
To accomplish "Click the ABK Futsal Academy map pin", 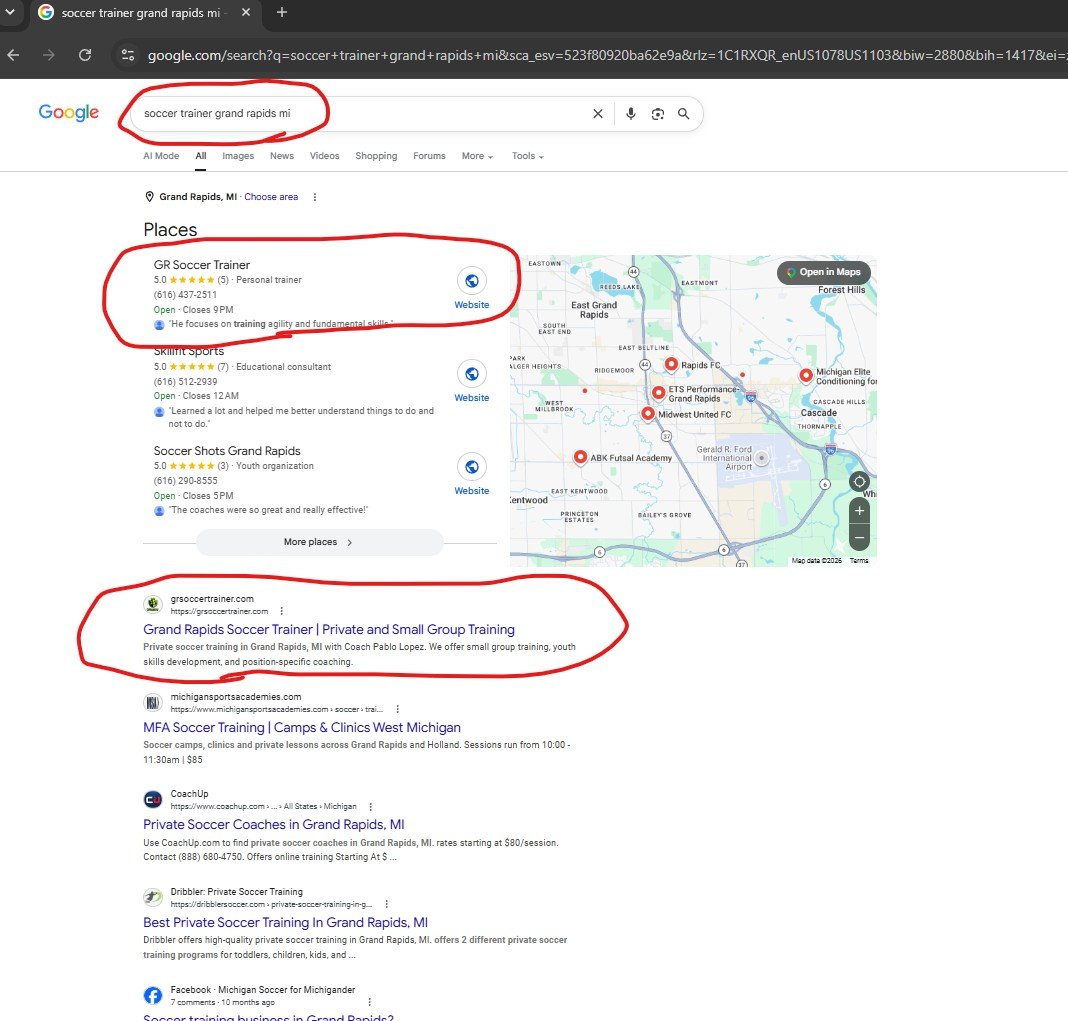I will pyautogui.click(x=580, y=457).
